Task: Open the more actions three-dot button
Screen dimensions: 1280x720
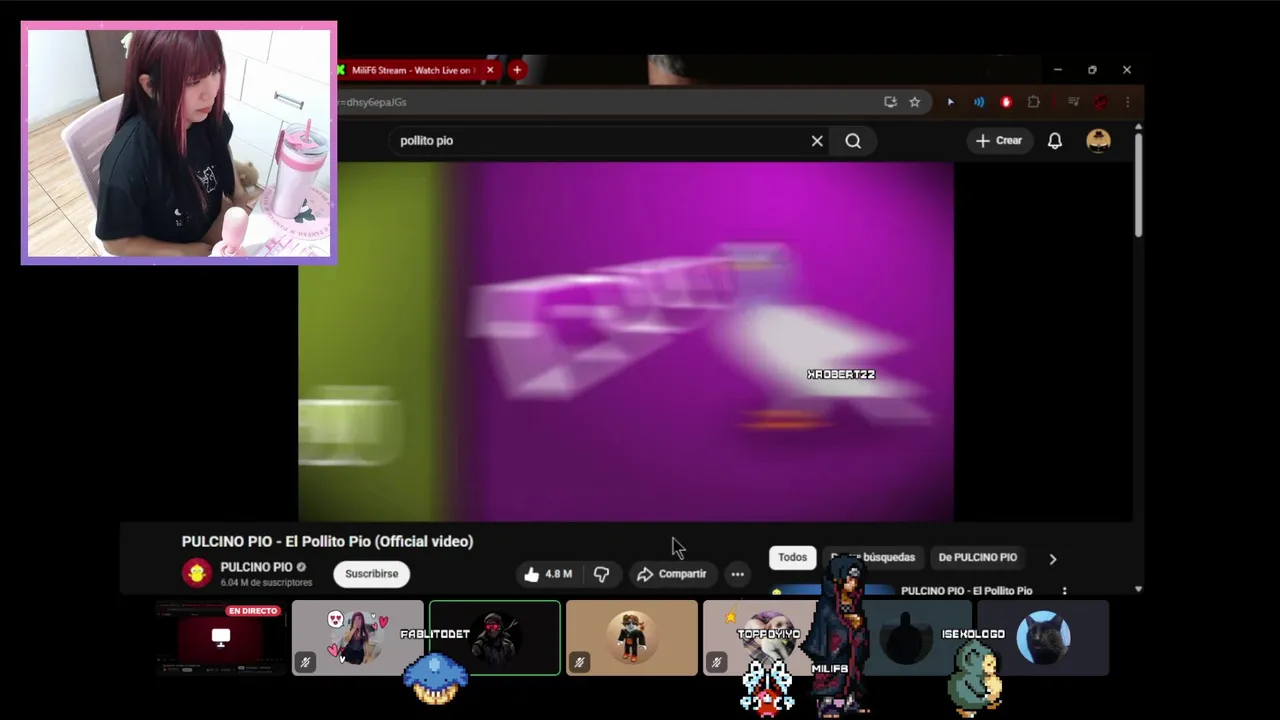Action: point(737,574)
